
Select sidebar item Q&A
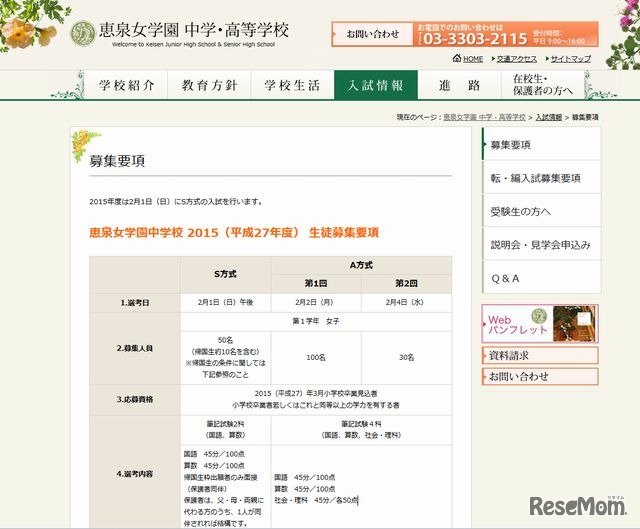click(541, 278)
